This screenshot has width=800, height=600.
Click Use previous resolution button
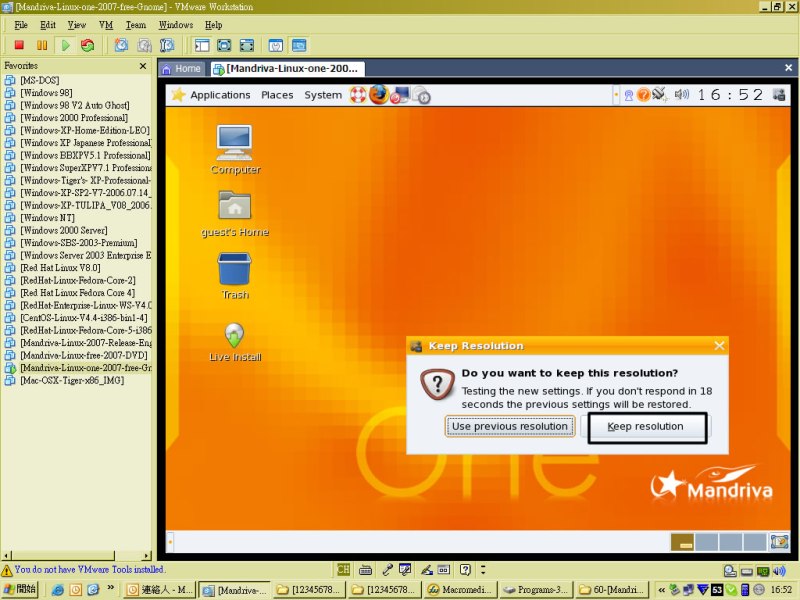coord(510,427)
